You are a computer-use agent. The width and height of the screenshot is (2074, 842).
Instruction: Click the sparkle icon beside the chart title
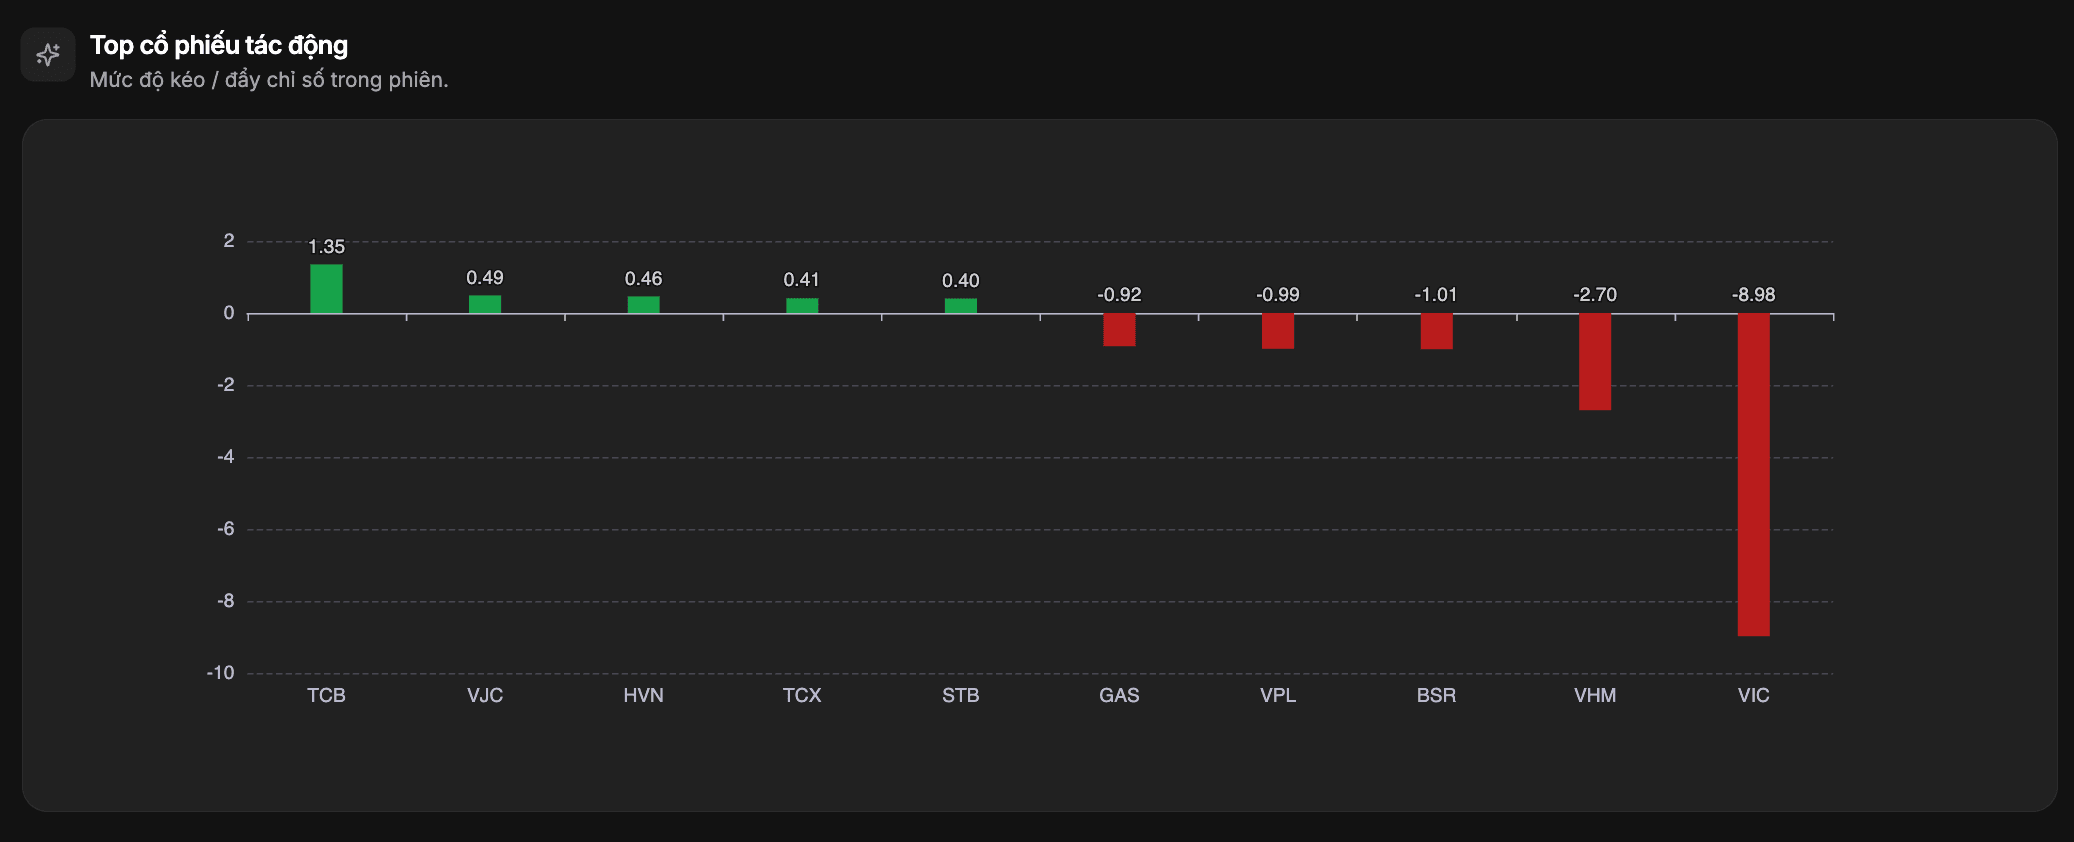[x=48, y=54]
